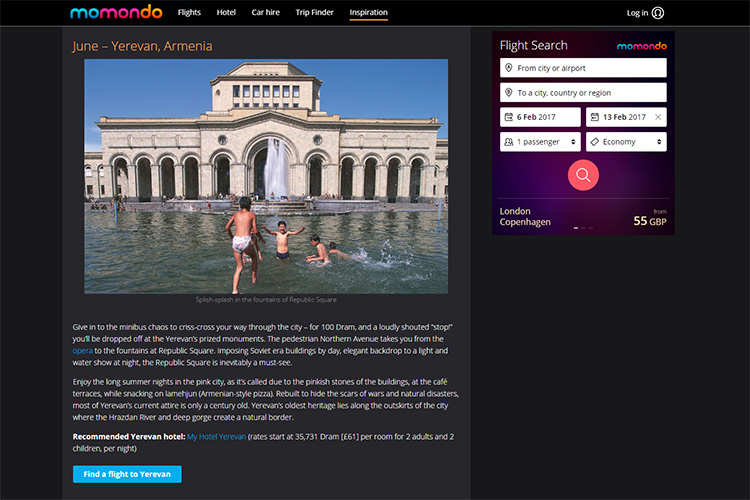Click the 55 GBP price
Image resolution: width=750 pixels, height=500 pixels.
650,221
